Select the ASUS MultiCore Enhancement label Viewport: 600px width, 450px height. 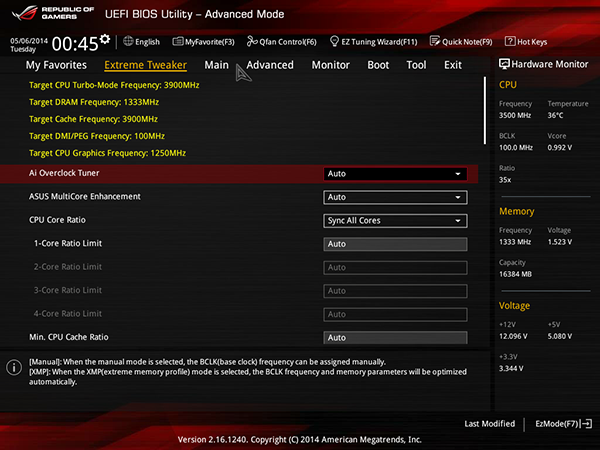point(85,196)
